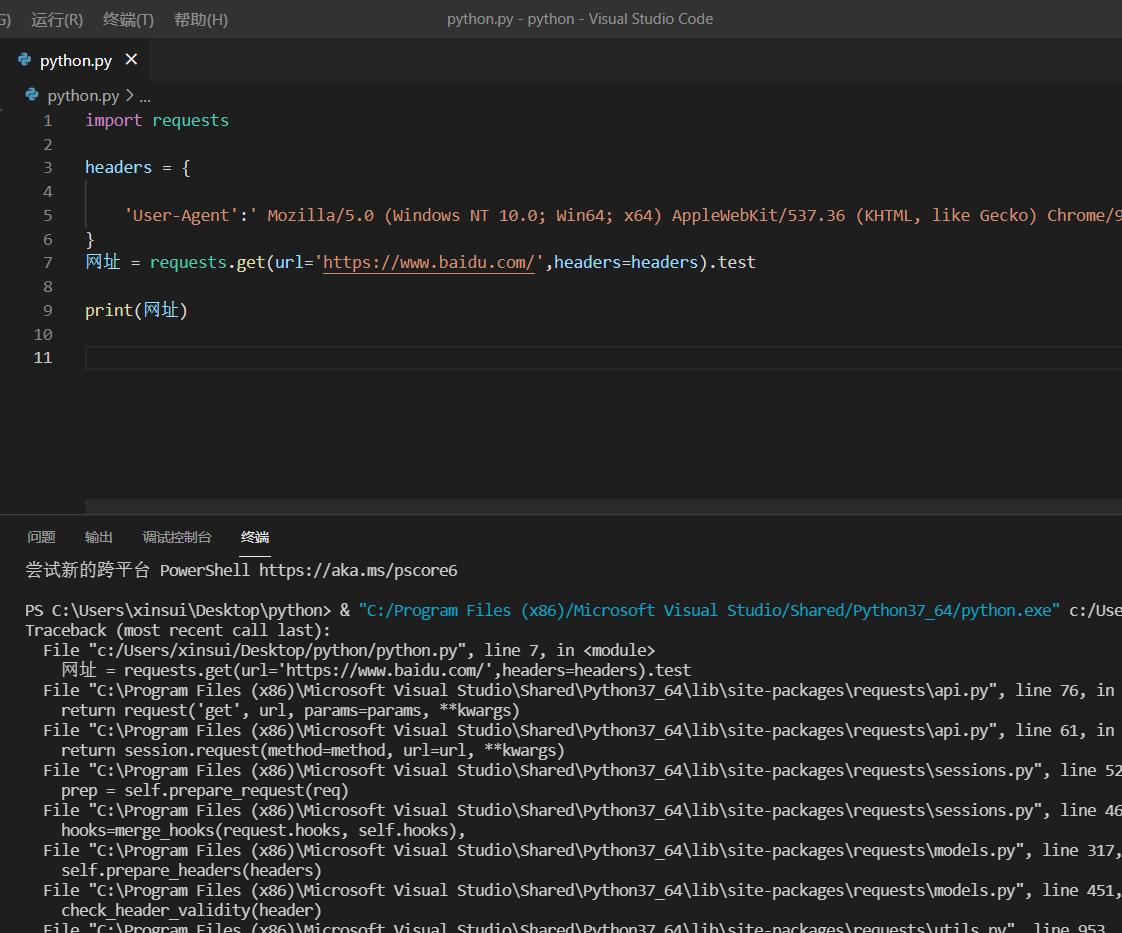Click line number 9 in the editor gutter
1122x933 pixels.
click(48, 310)
